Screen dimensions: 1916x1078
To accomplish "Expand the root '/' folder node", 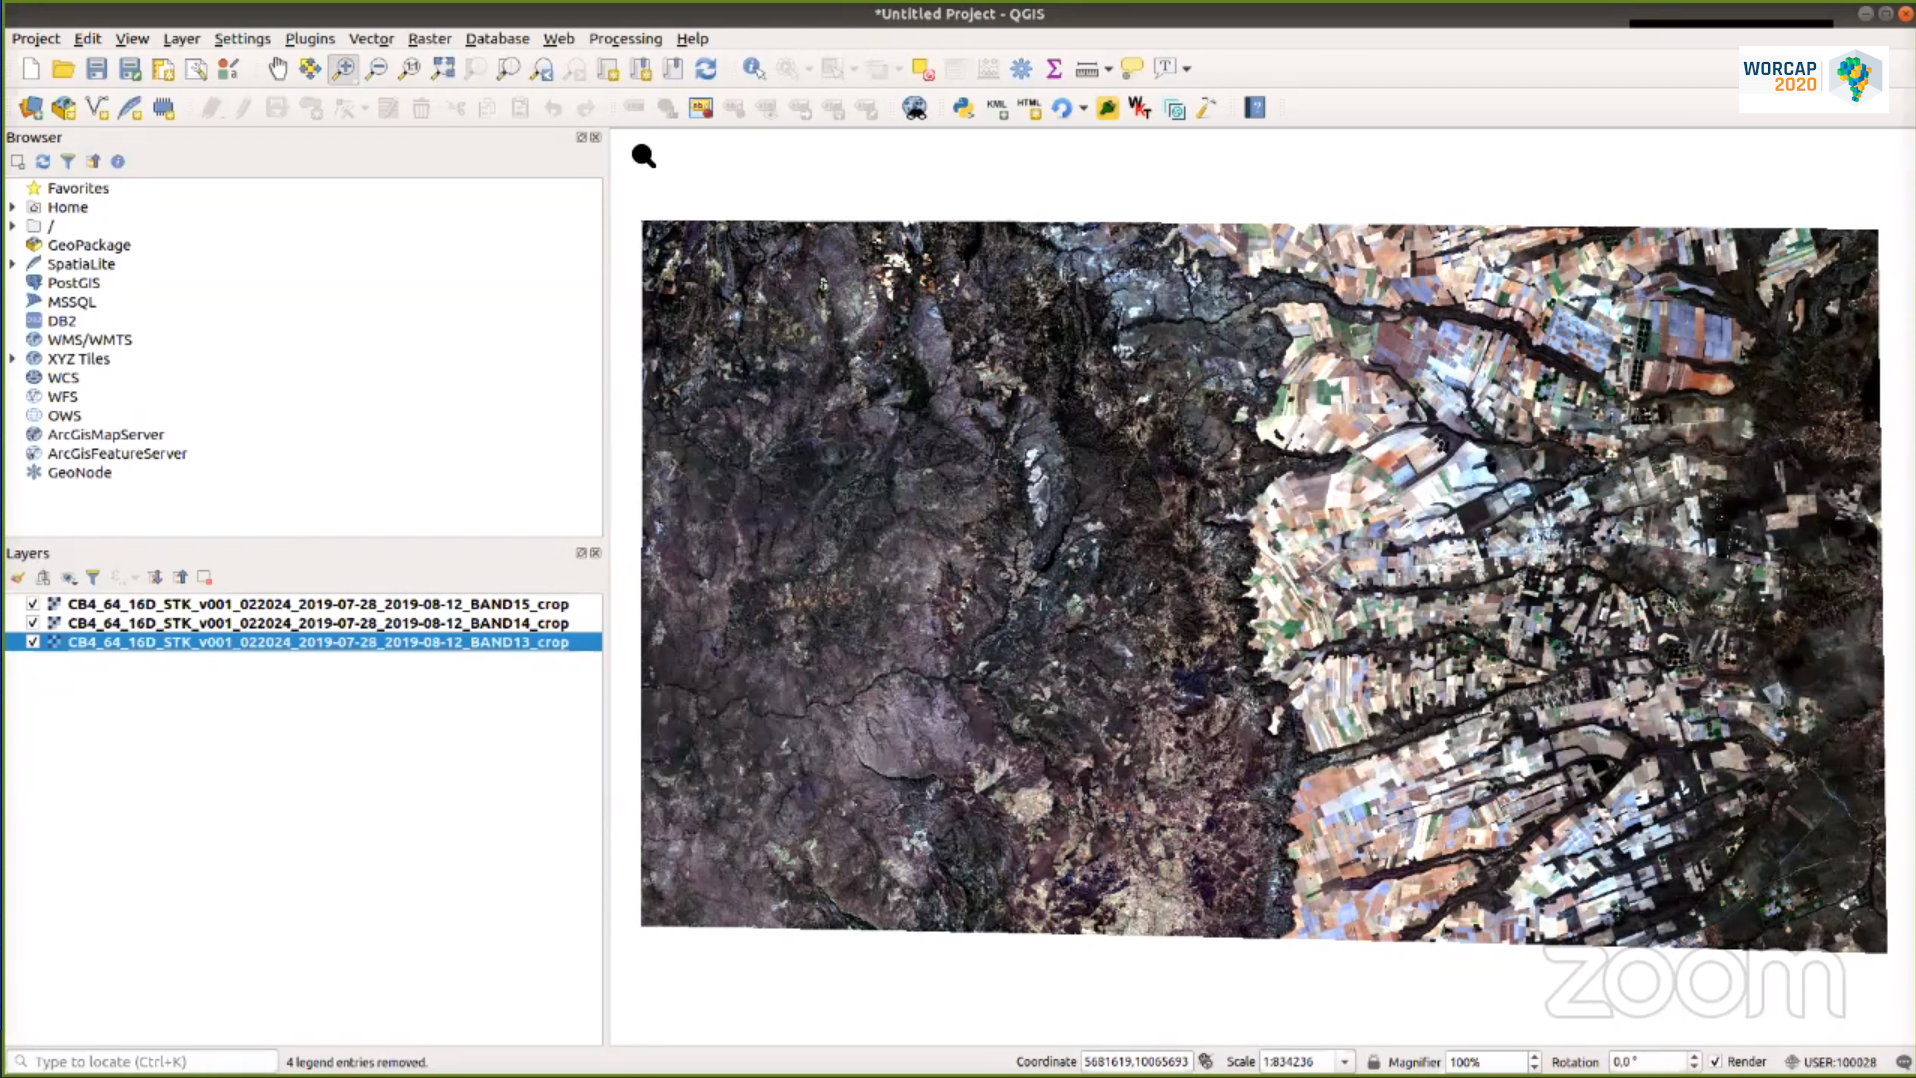I will pyautogui.click(x=12, y=226).
